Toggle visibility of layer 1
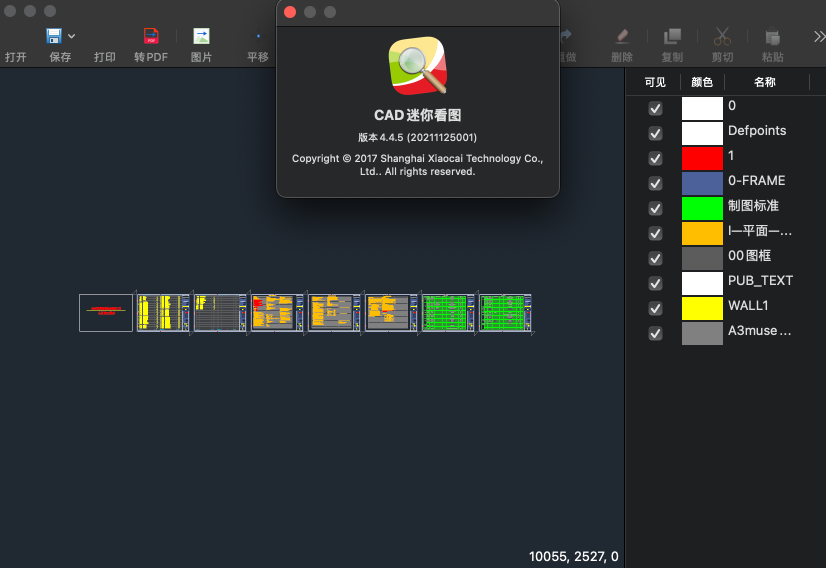826x568 pixels. pos(655,159)
